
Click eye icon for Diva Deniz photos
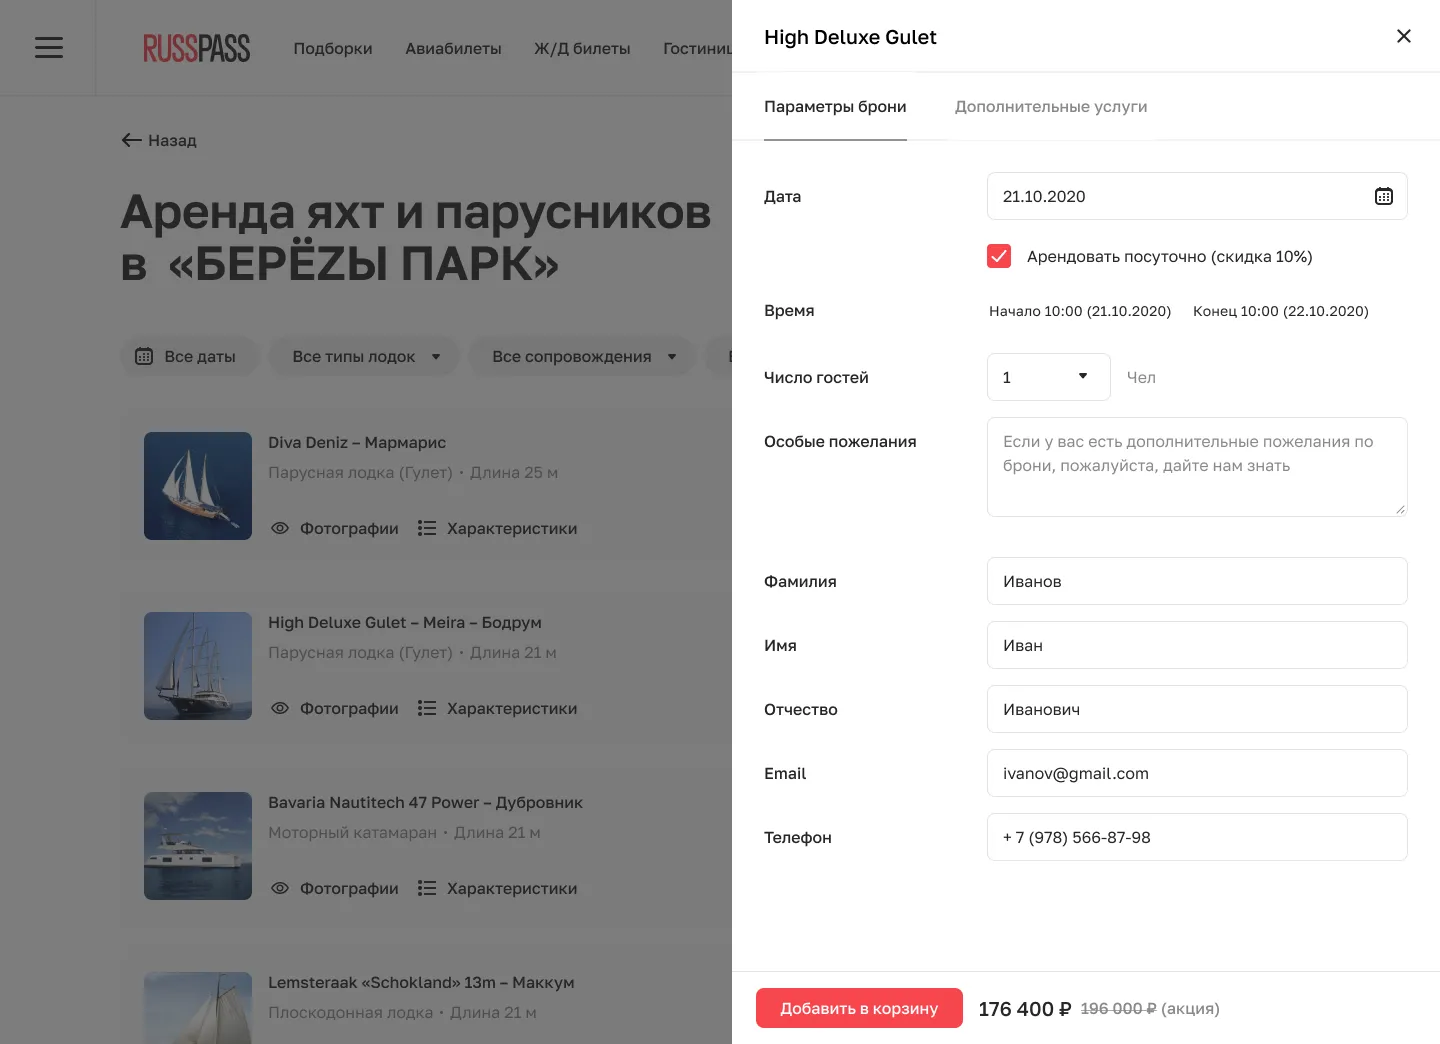click(280, 528)
